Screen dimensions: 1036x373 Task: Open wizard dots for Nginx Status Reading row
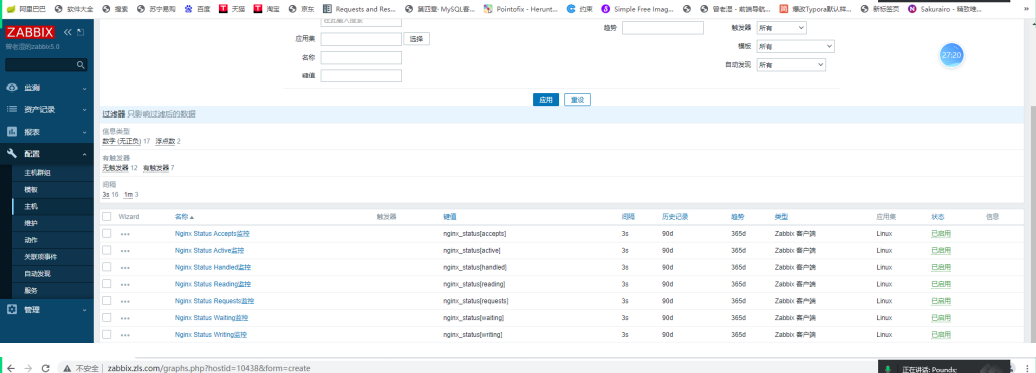click(x=125, y=285)
